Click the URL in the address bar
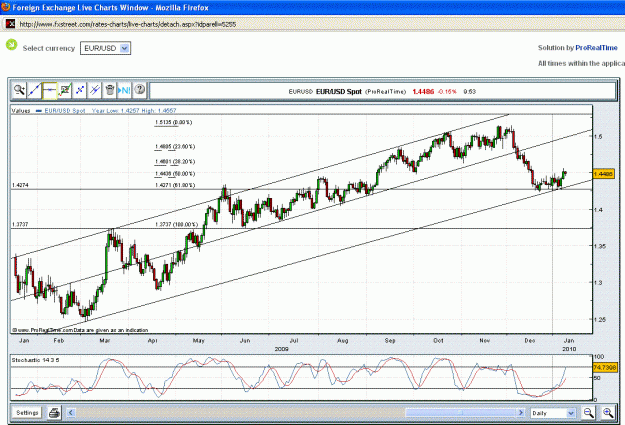The width and height of the screenshot is (625, 425). tap(128, 24)
